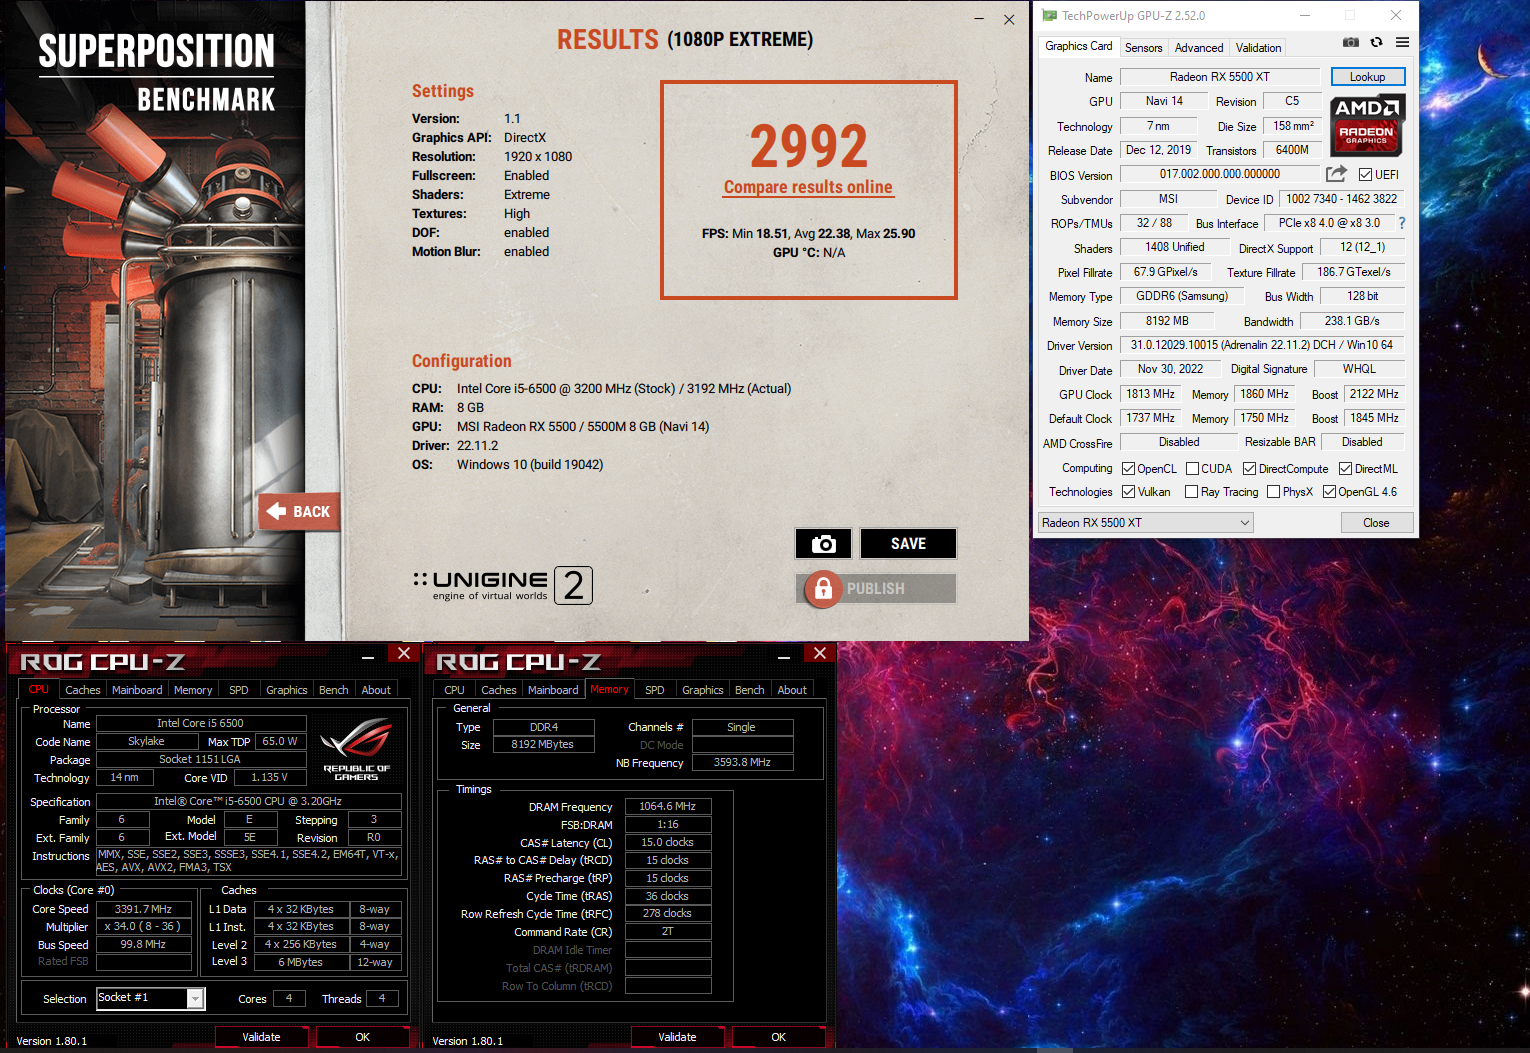
Task: Click the Bus Interface question mark
Action: [x=1402, y=223]
